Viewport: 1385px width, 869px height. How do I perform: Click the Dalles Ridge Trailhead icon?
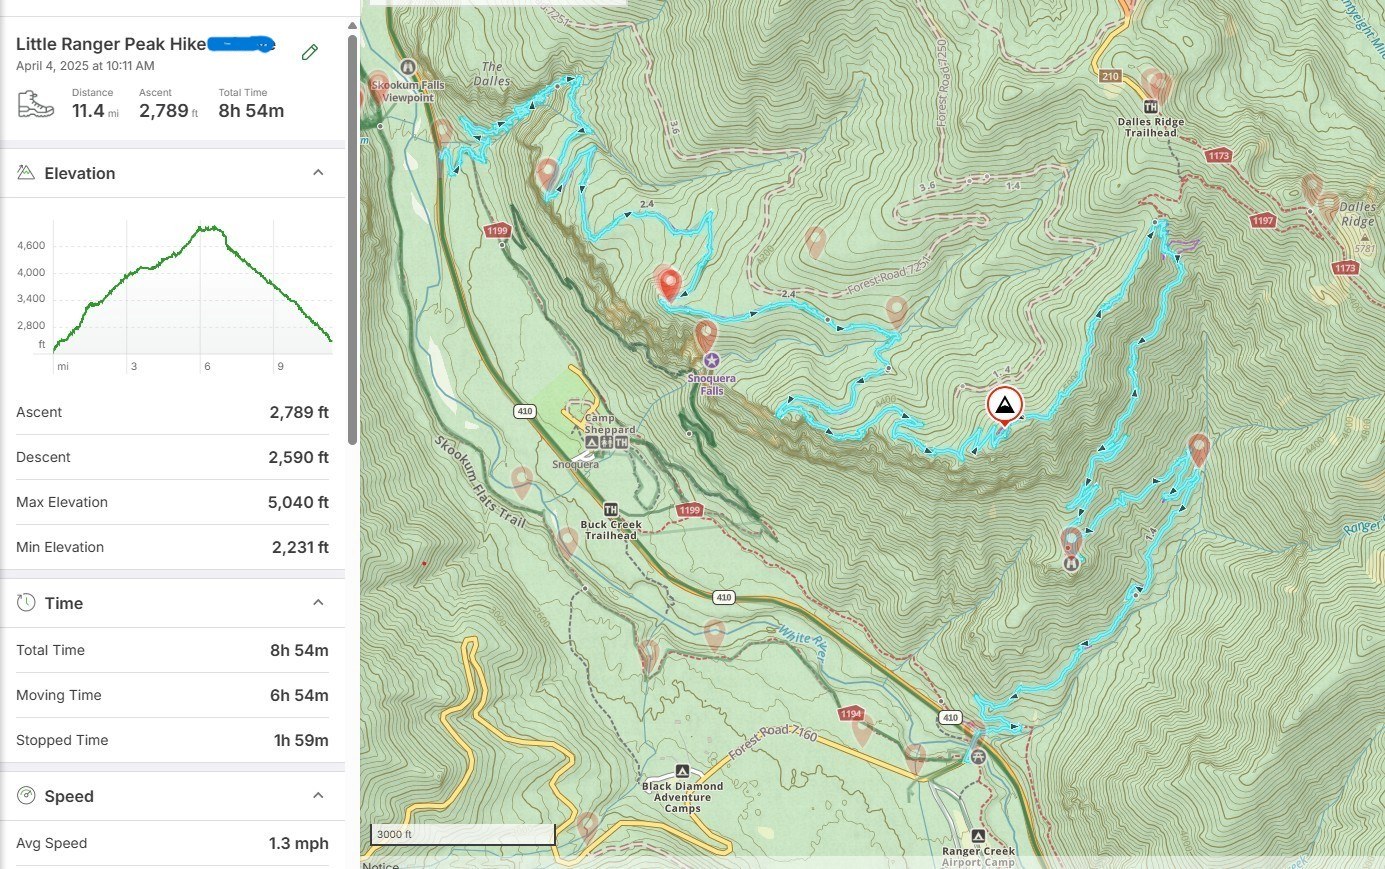tap(1150, 107)
